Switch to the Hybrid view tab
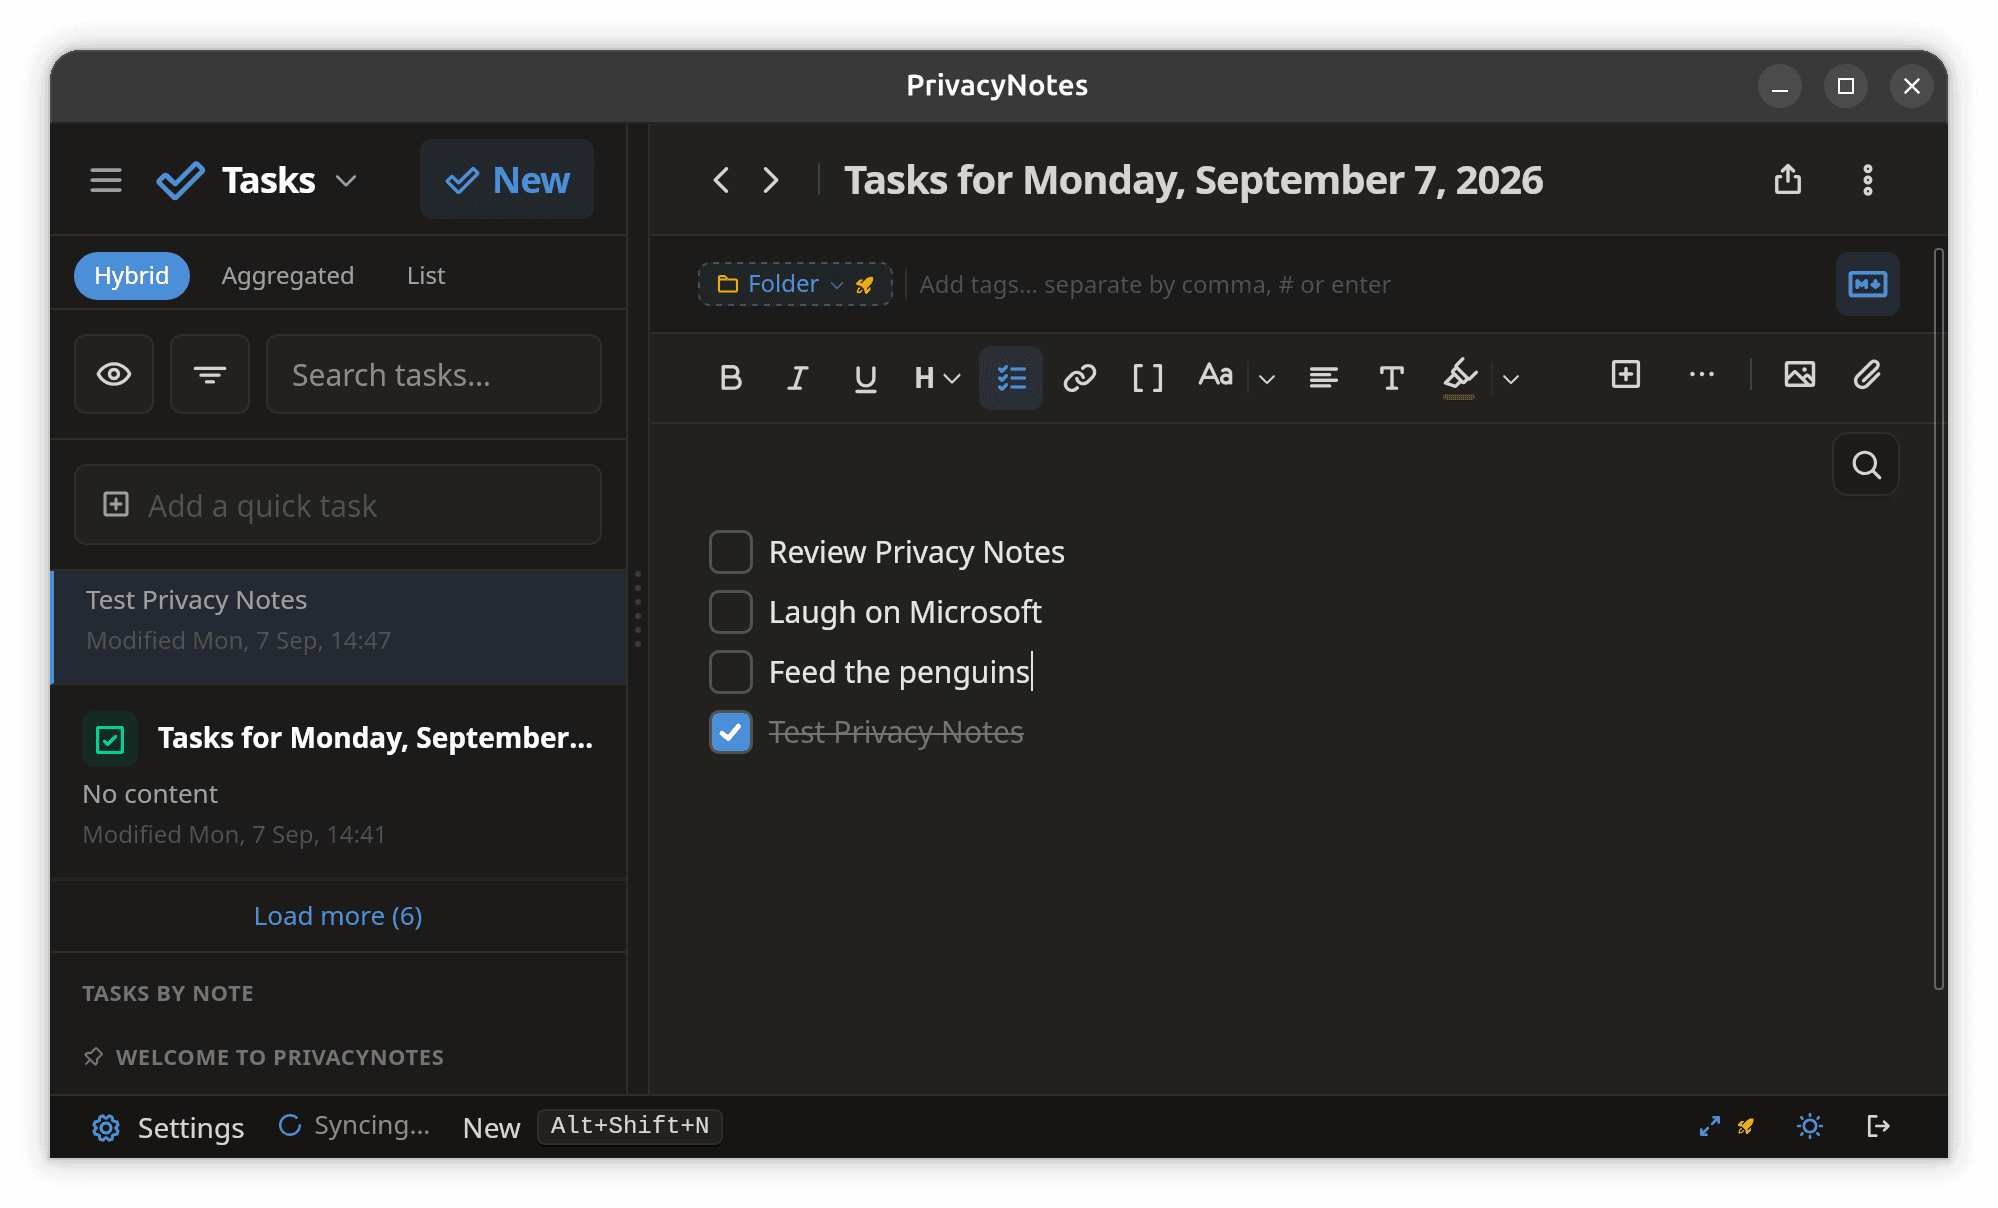This screenshot has width=1998, height=1208. 132,276
